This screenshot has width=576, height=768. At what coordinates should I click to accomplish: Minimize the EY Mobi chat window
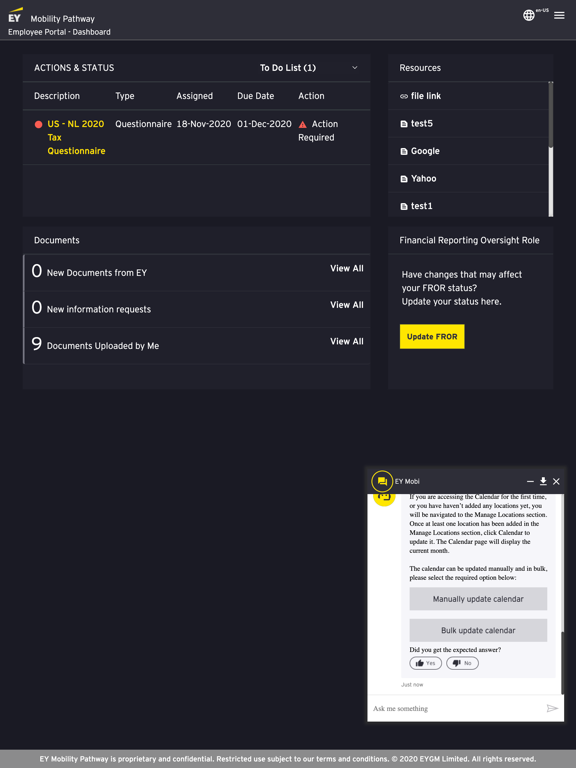click(x=530, y=481)
